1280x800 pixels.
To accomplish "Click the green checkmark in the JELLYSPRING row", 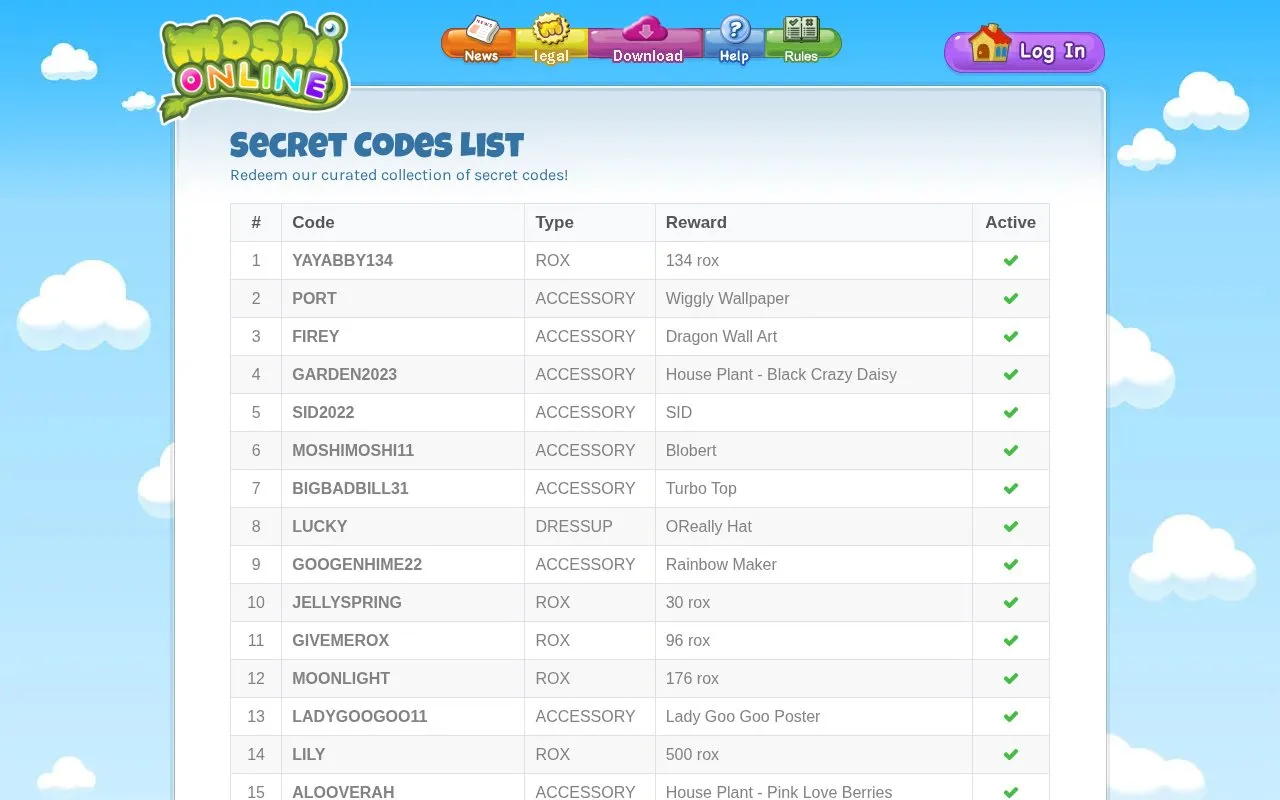I will tap(1011, 602).
